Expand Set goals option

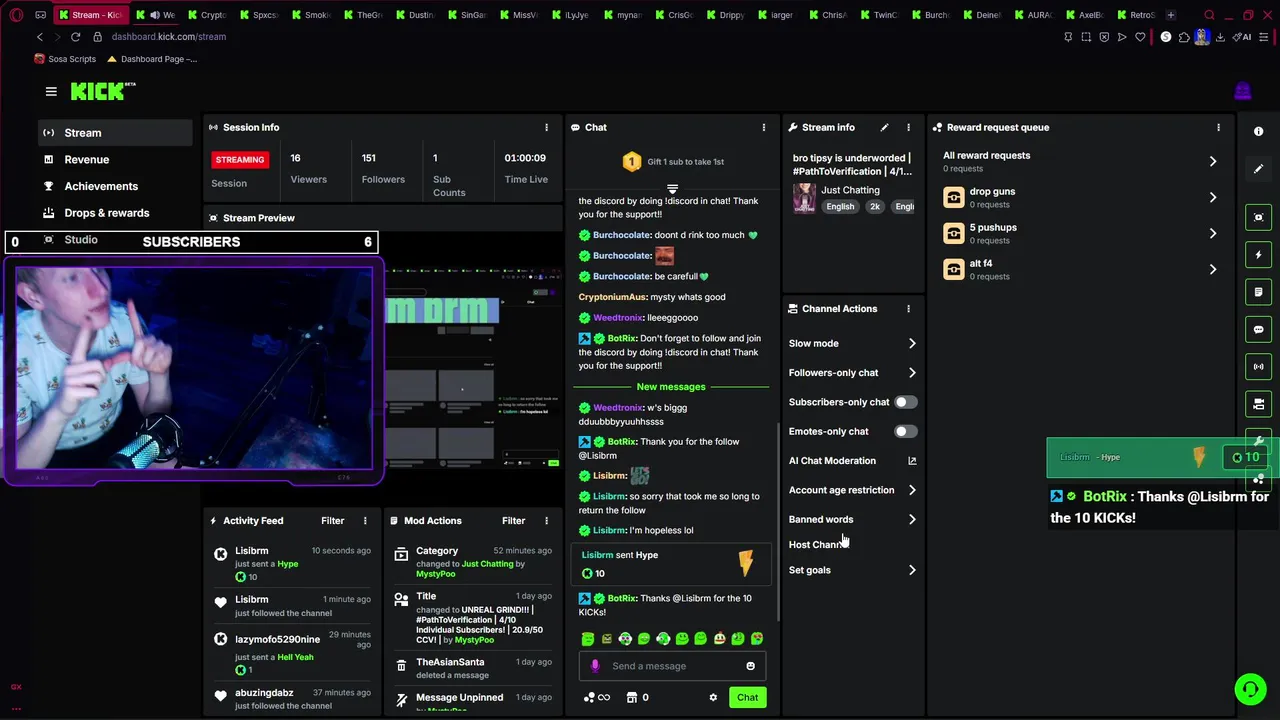pyautogui.click(x=912, y=570)
